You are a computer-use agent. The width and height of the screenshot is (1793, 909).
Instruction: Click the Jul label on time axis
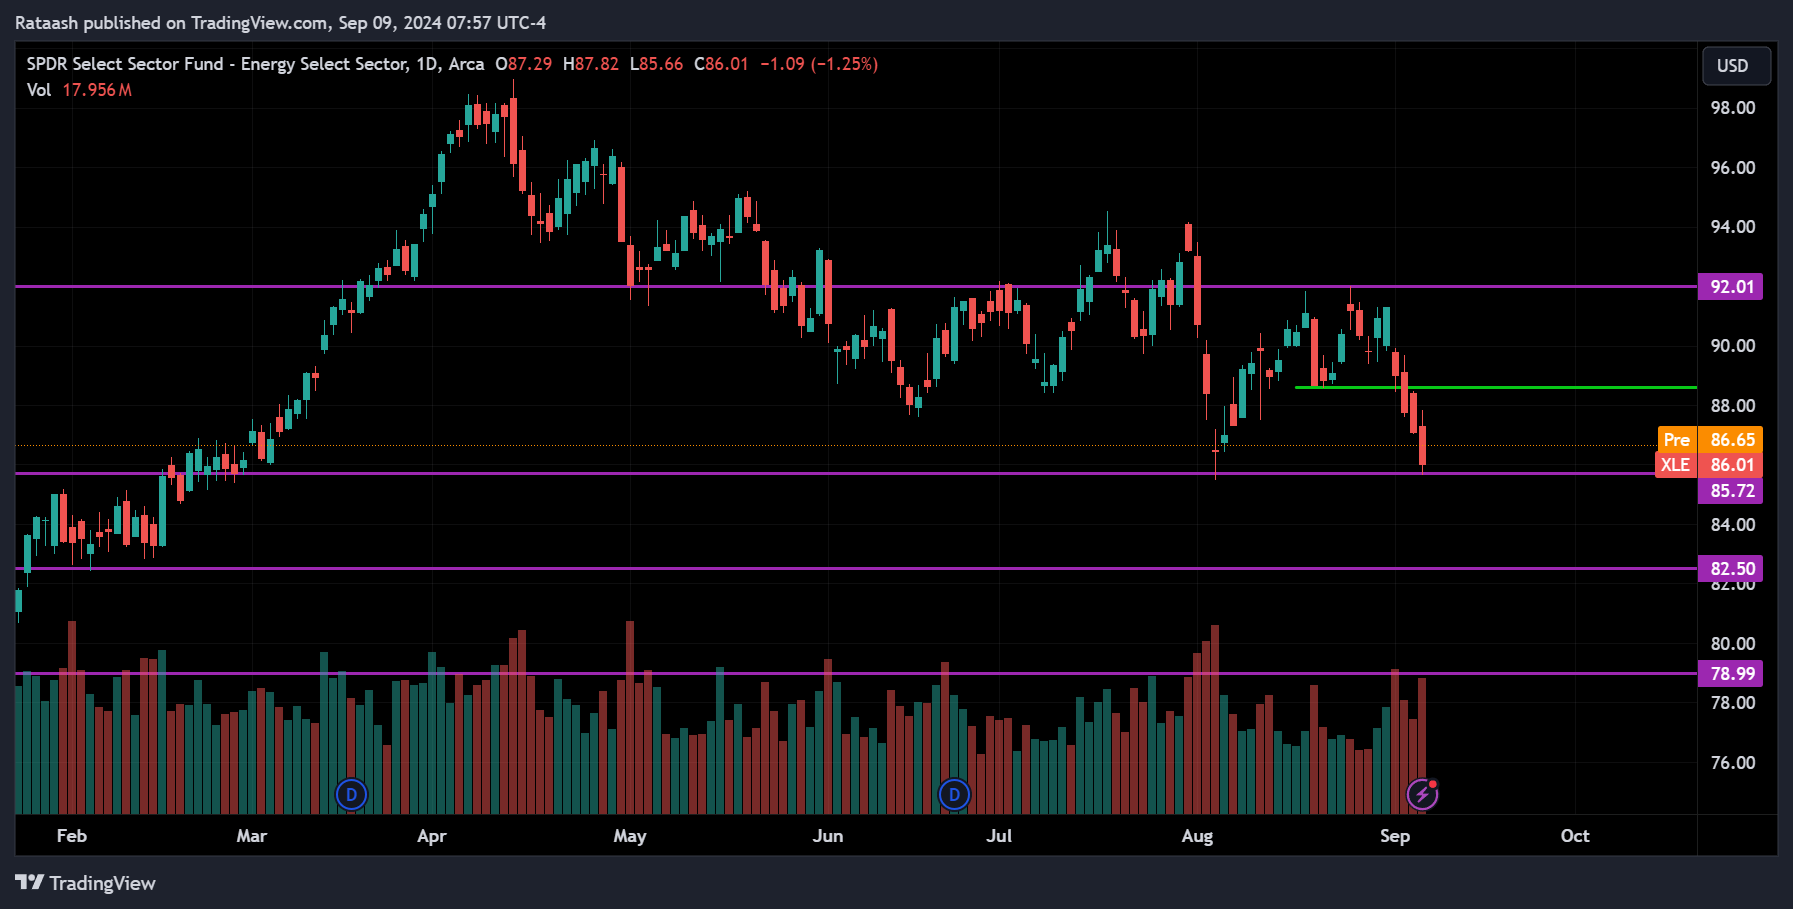click(x=999, y=836)
